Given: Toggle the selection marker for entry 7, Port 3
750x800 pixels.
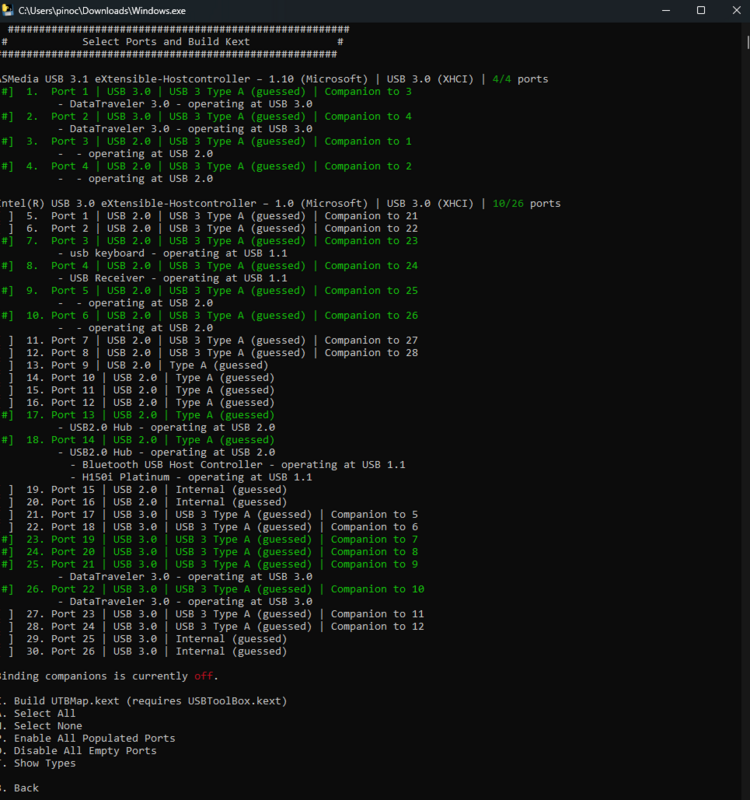Looking at the screenshot, I should [x=8, y=241].
